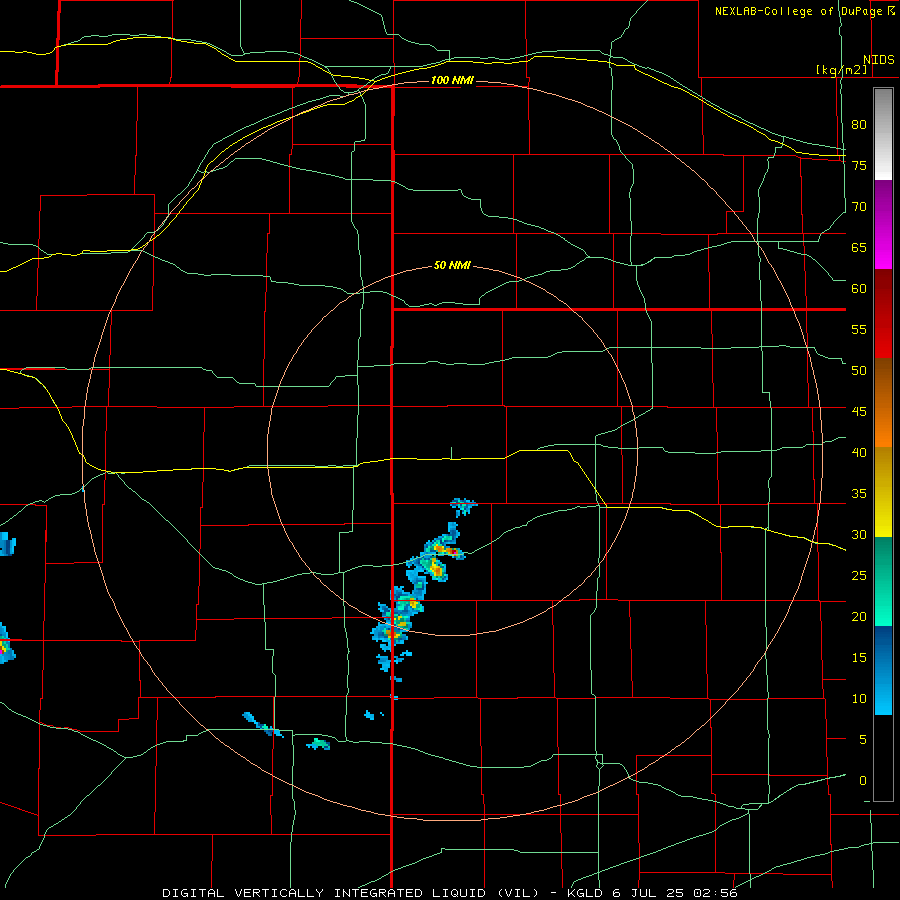
Task: Click the 35 value on the color scale
Action: [x=859, y=494]
